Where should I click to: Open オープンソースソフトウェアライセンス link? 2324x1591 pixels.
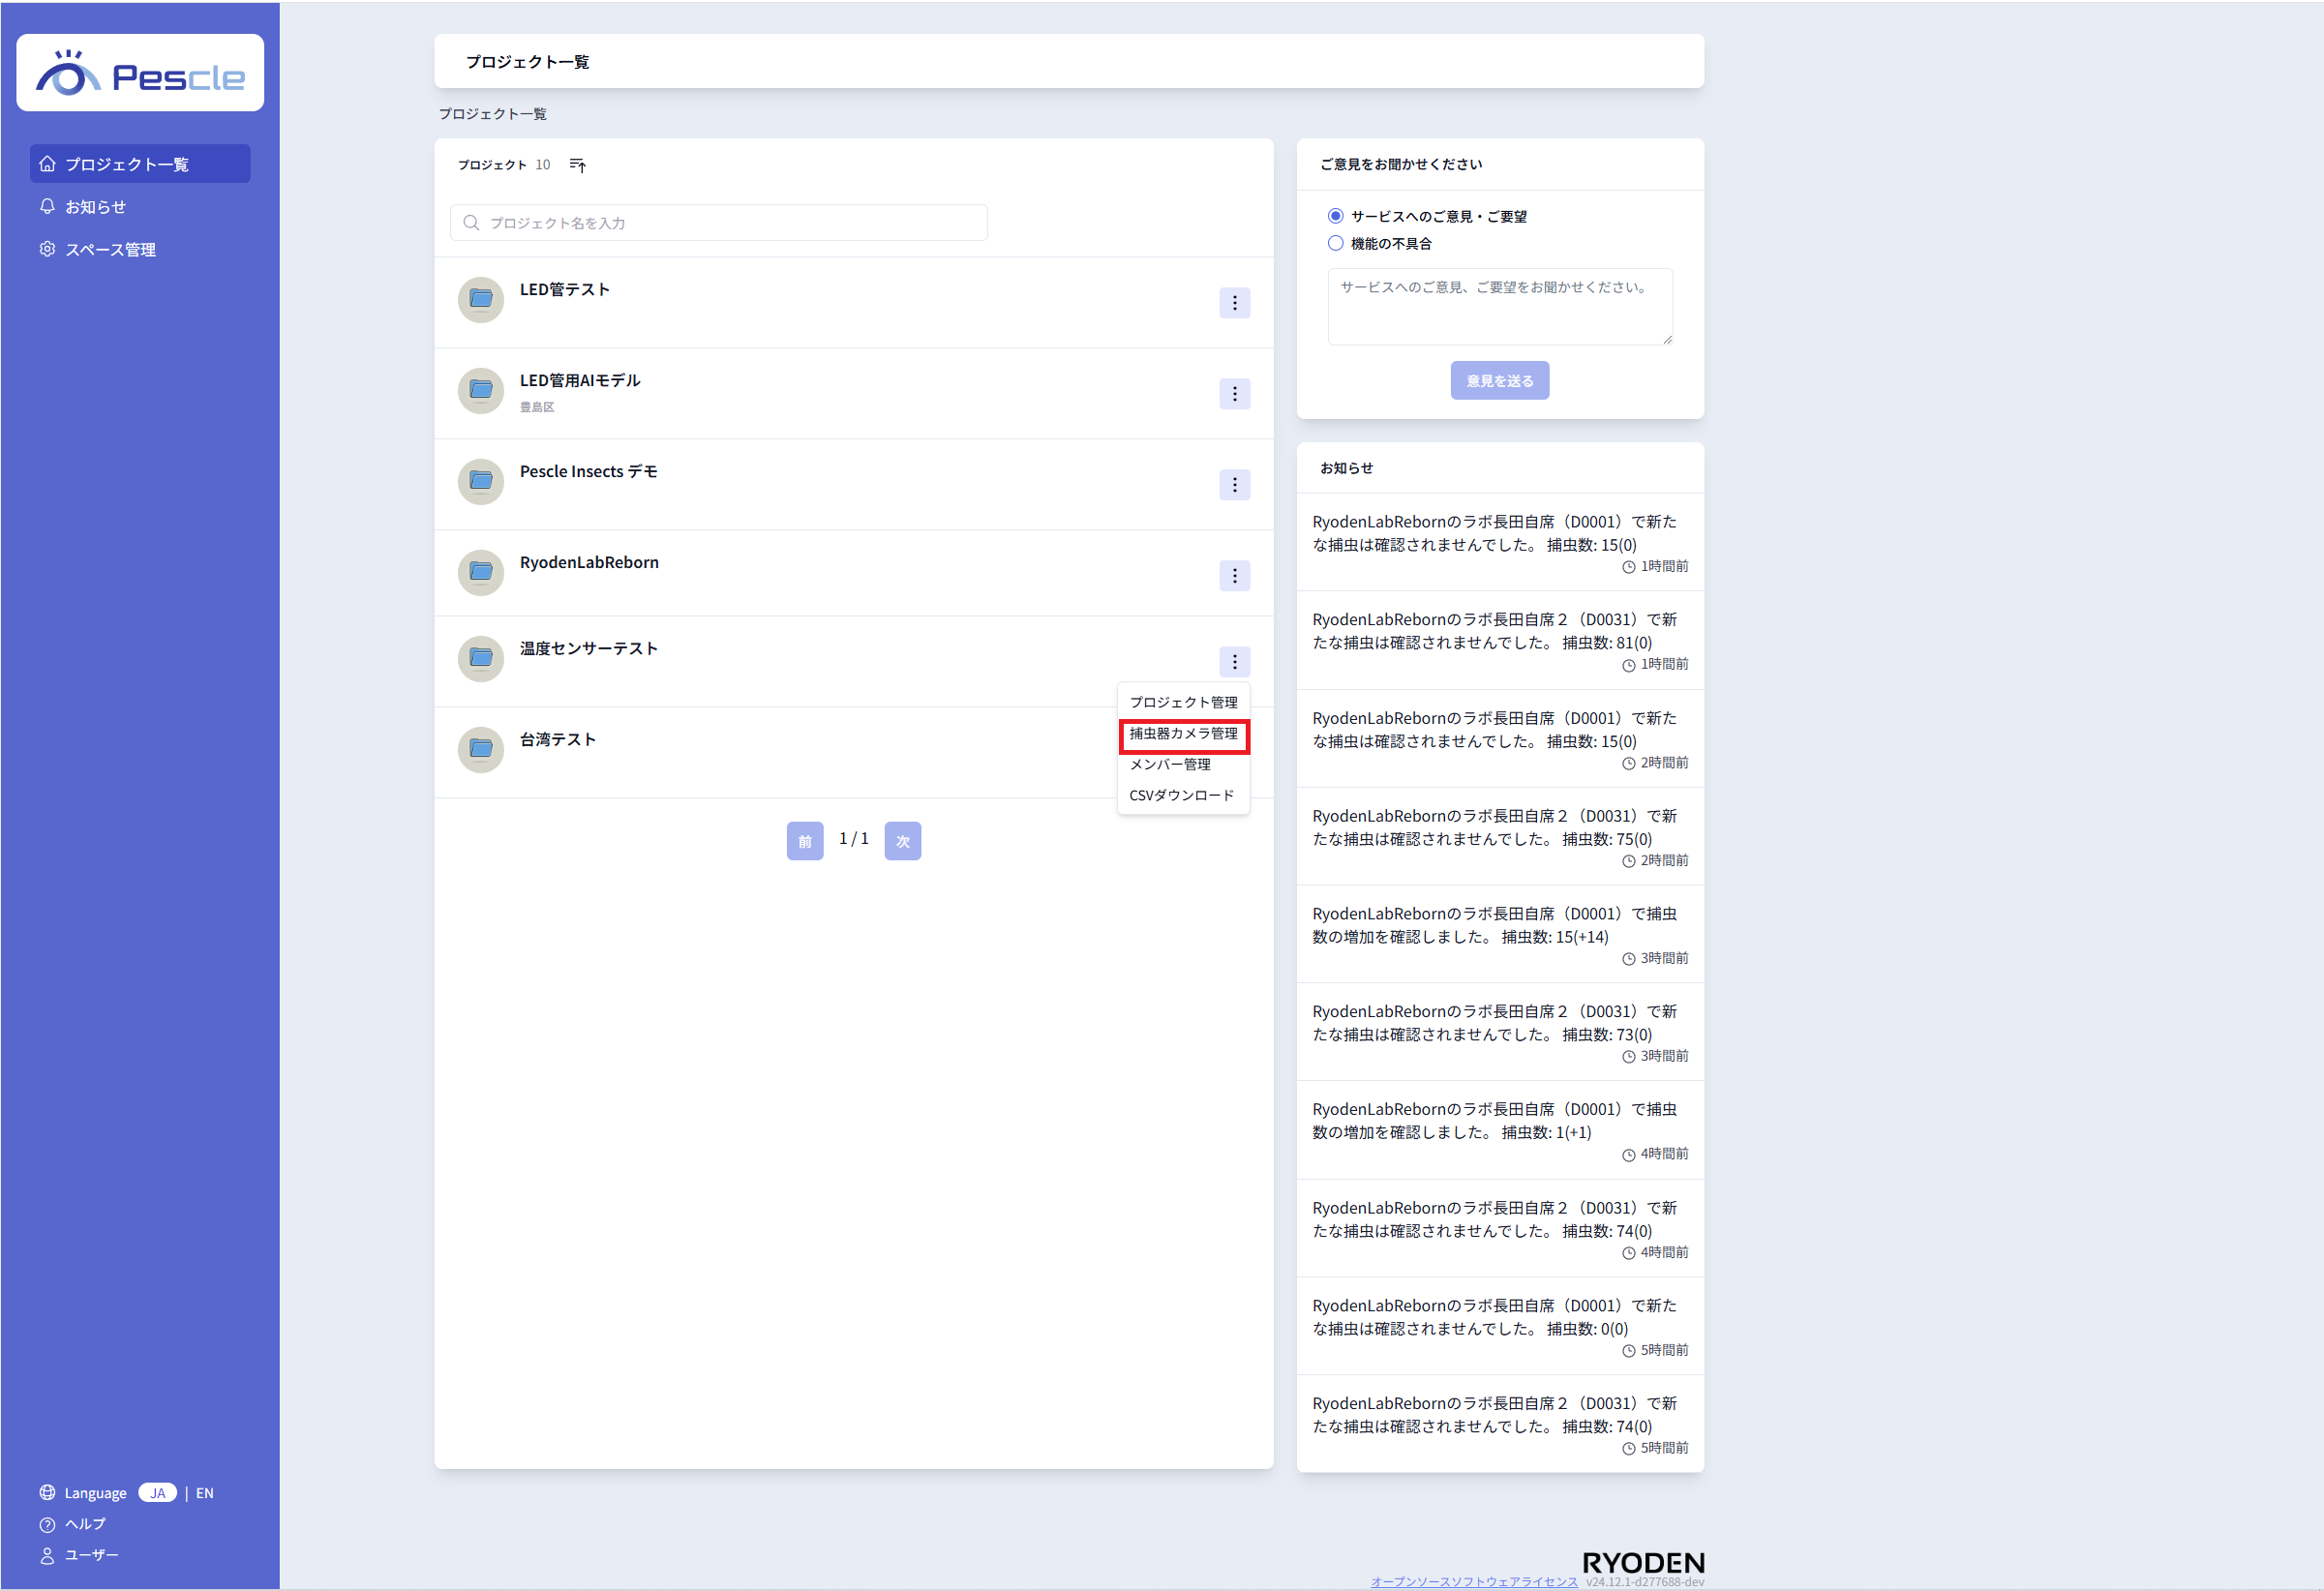[1473, 1581]
